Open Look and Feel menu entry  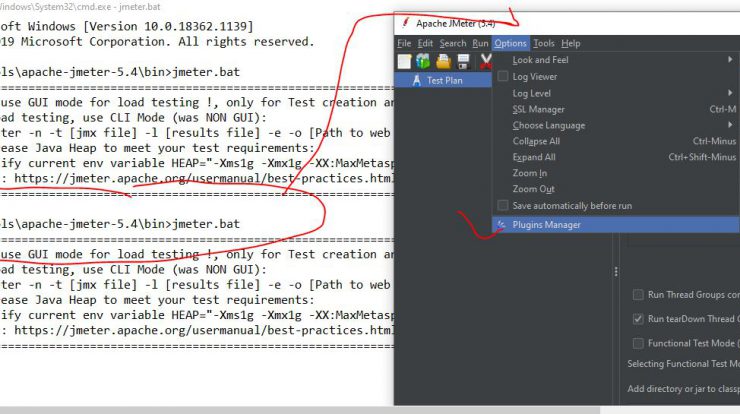pyautogui.click(x=616, y=60)
